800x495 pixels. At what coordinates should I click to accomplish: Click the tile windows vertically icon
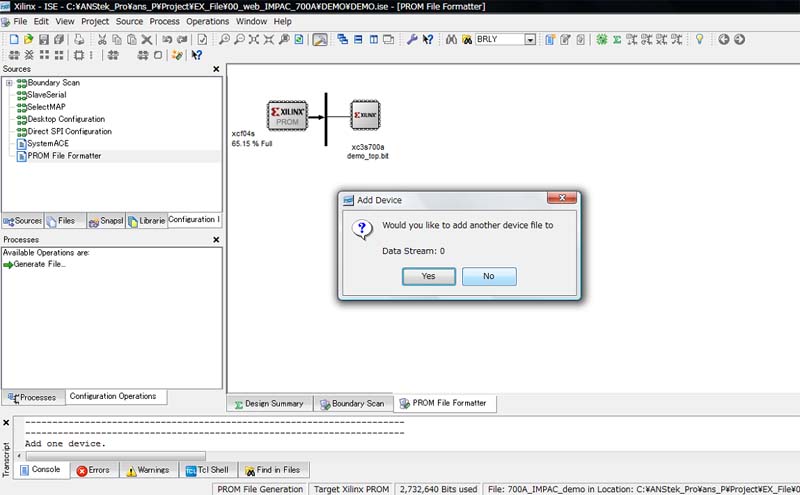373,39
